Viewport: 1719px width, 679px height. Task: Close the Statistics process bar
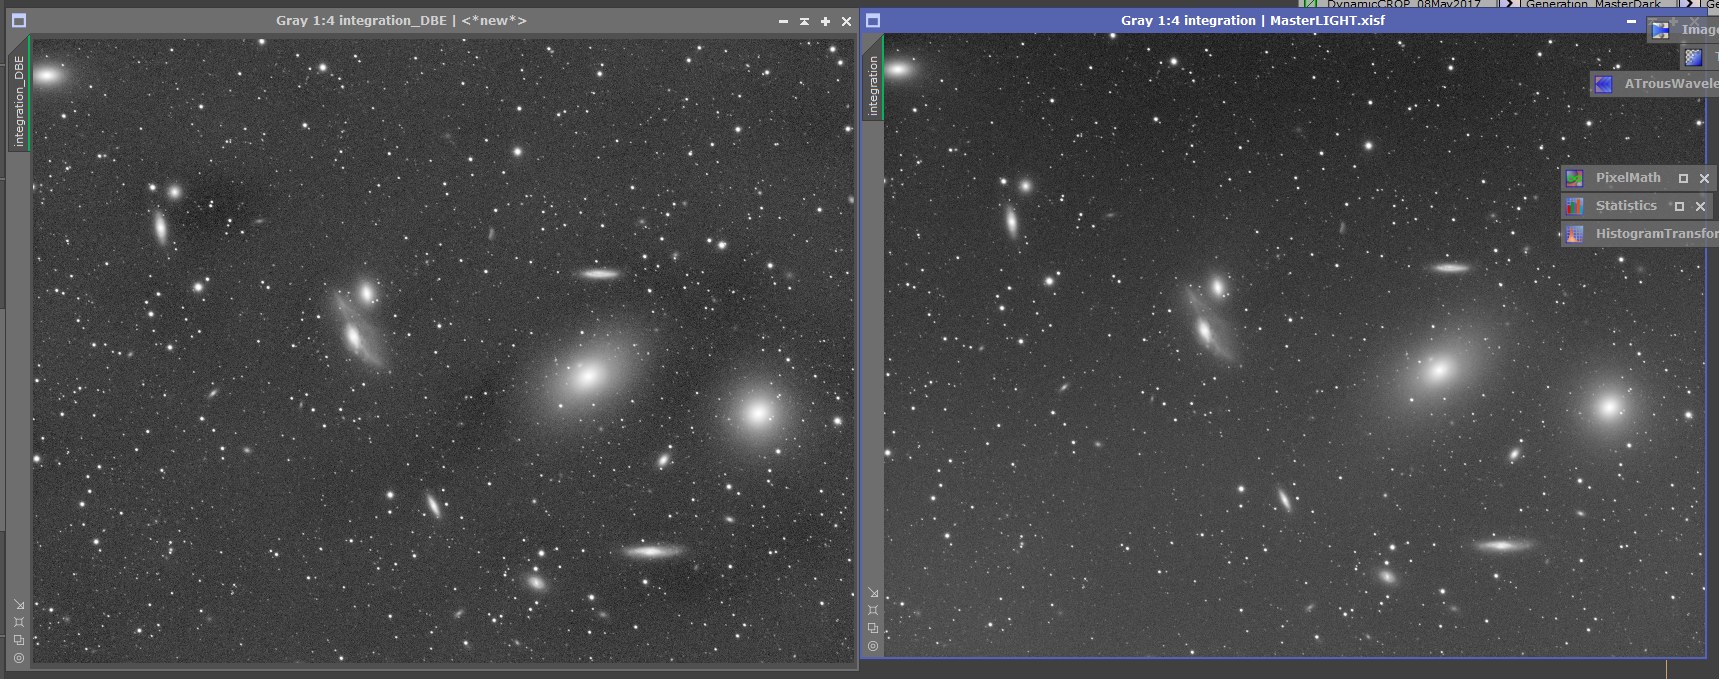[1700, 207]
